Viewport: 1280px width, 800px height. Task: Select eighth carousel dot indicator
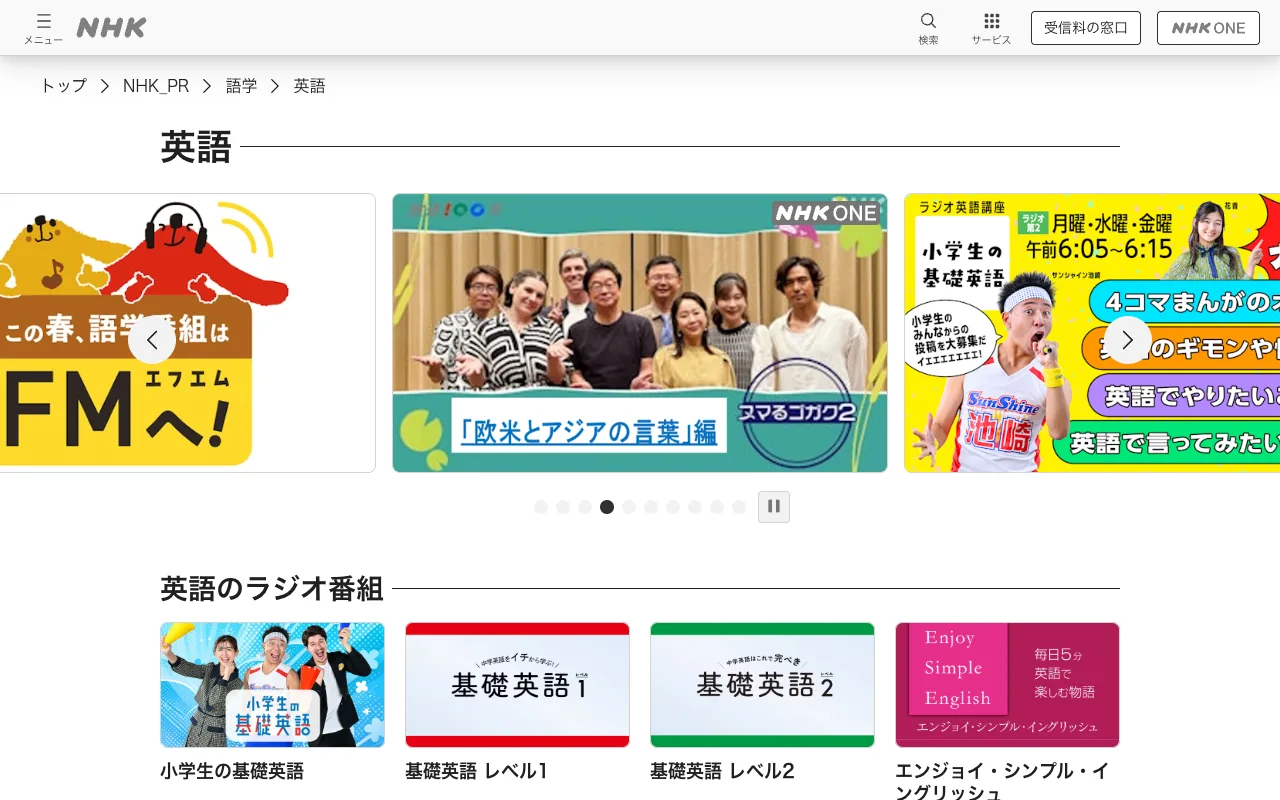pyautogui.click(x=695, y=507)
